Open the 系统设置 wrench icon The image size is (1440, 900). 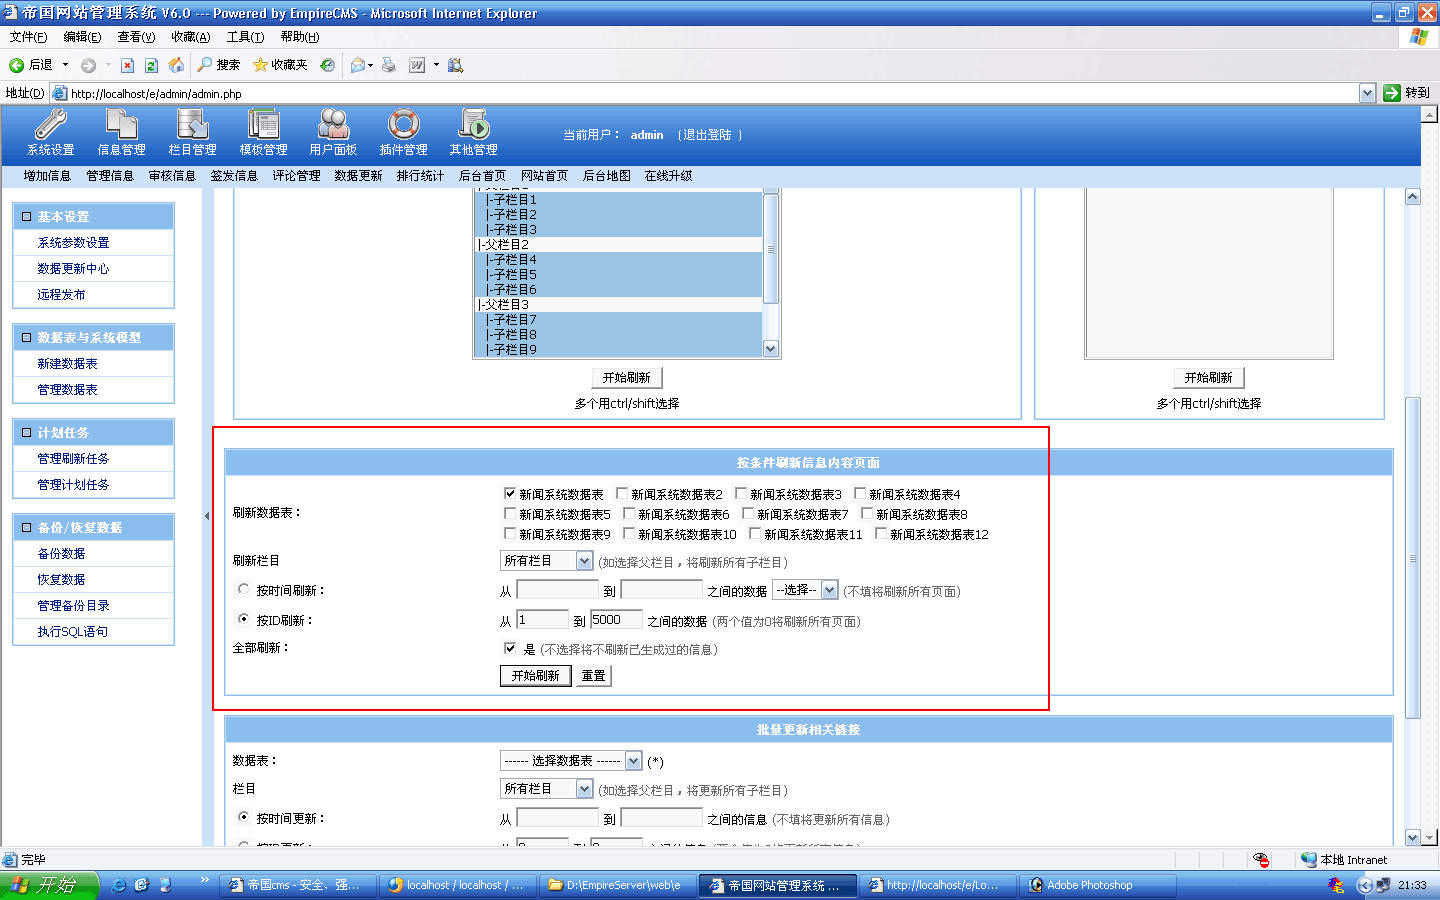(x=50, y=124)
